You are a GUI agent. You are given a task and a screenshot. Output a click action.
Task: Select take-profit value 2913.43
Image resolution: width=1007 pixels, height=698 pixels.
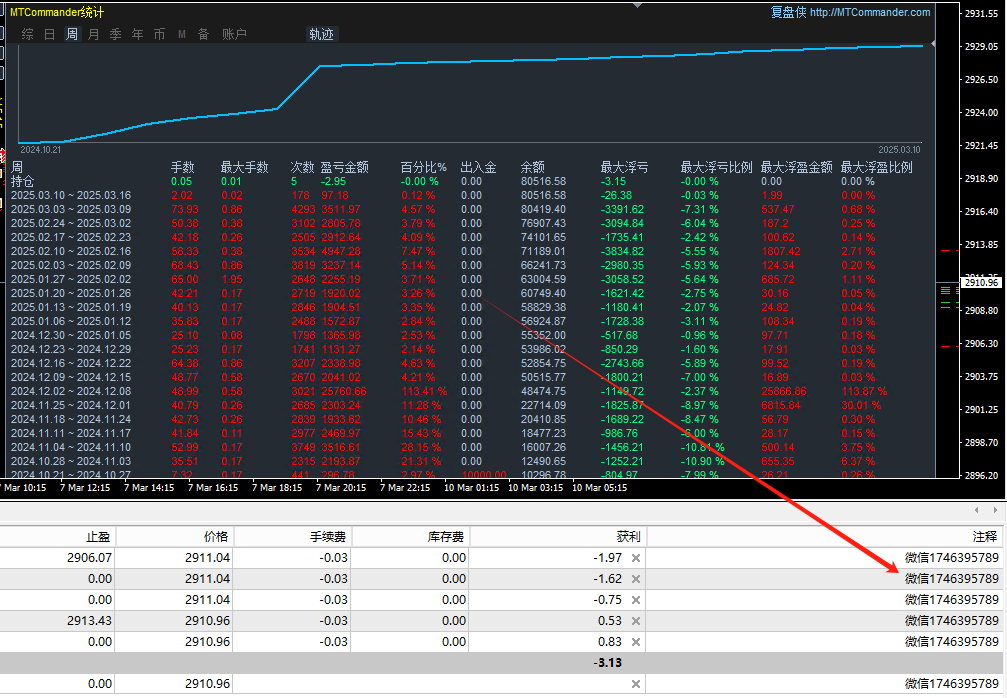pyautogui.click(x=89, y=621)
